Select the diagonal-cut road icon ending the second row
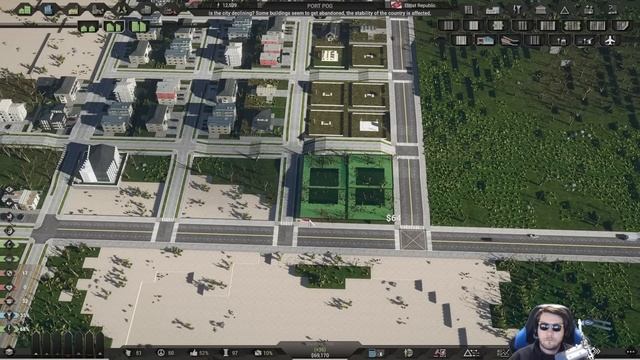 pos(622,25)
